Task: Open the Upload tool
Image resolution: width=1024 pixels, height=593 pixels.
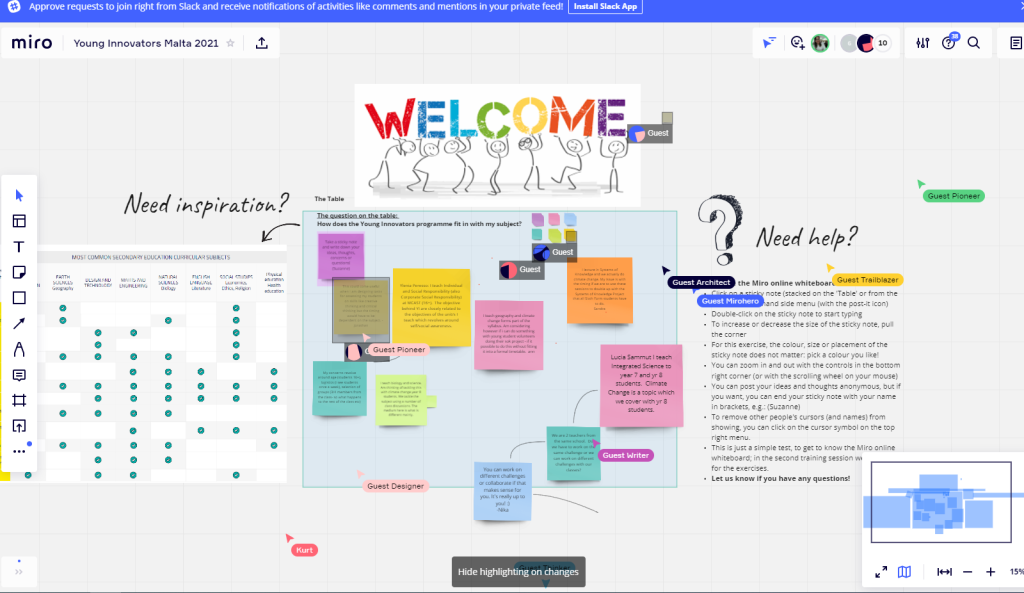Action: pos(19,426)
